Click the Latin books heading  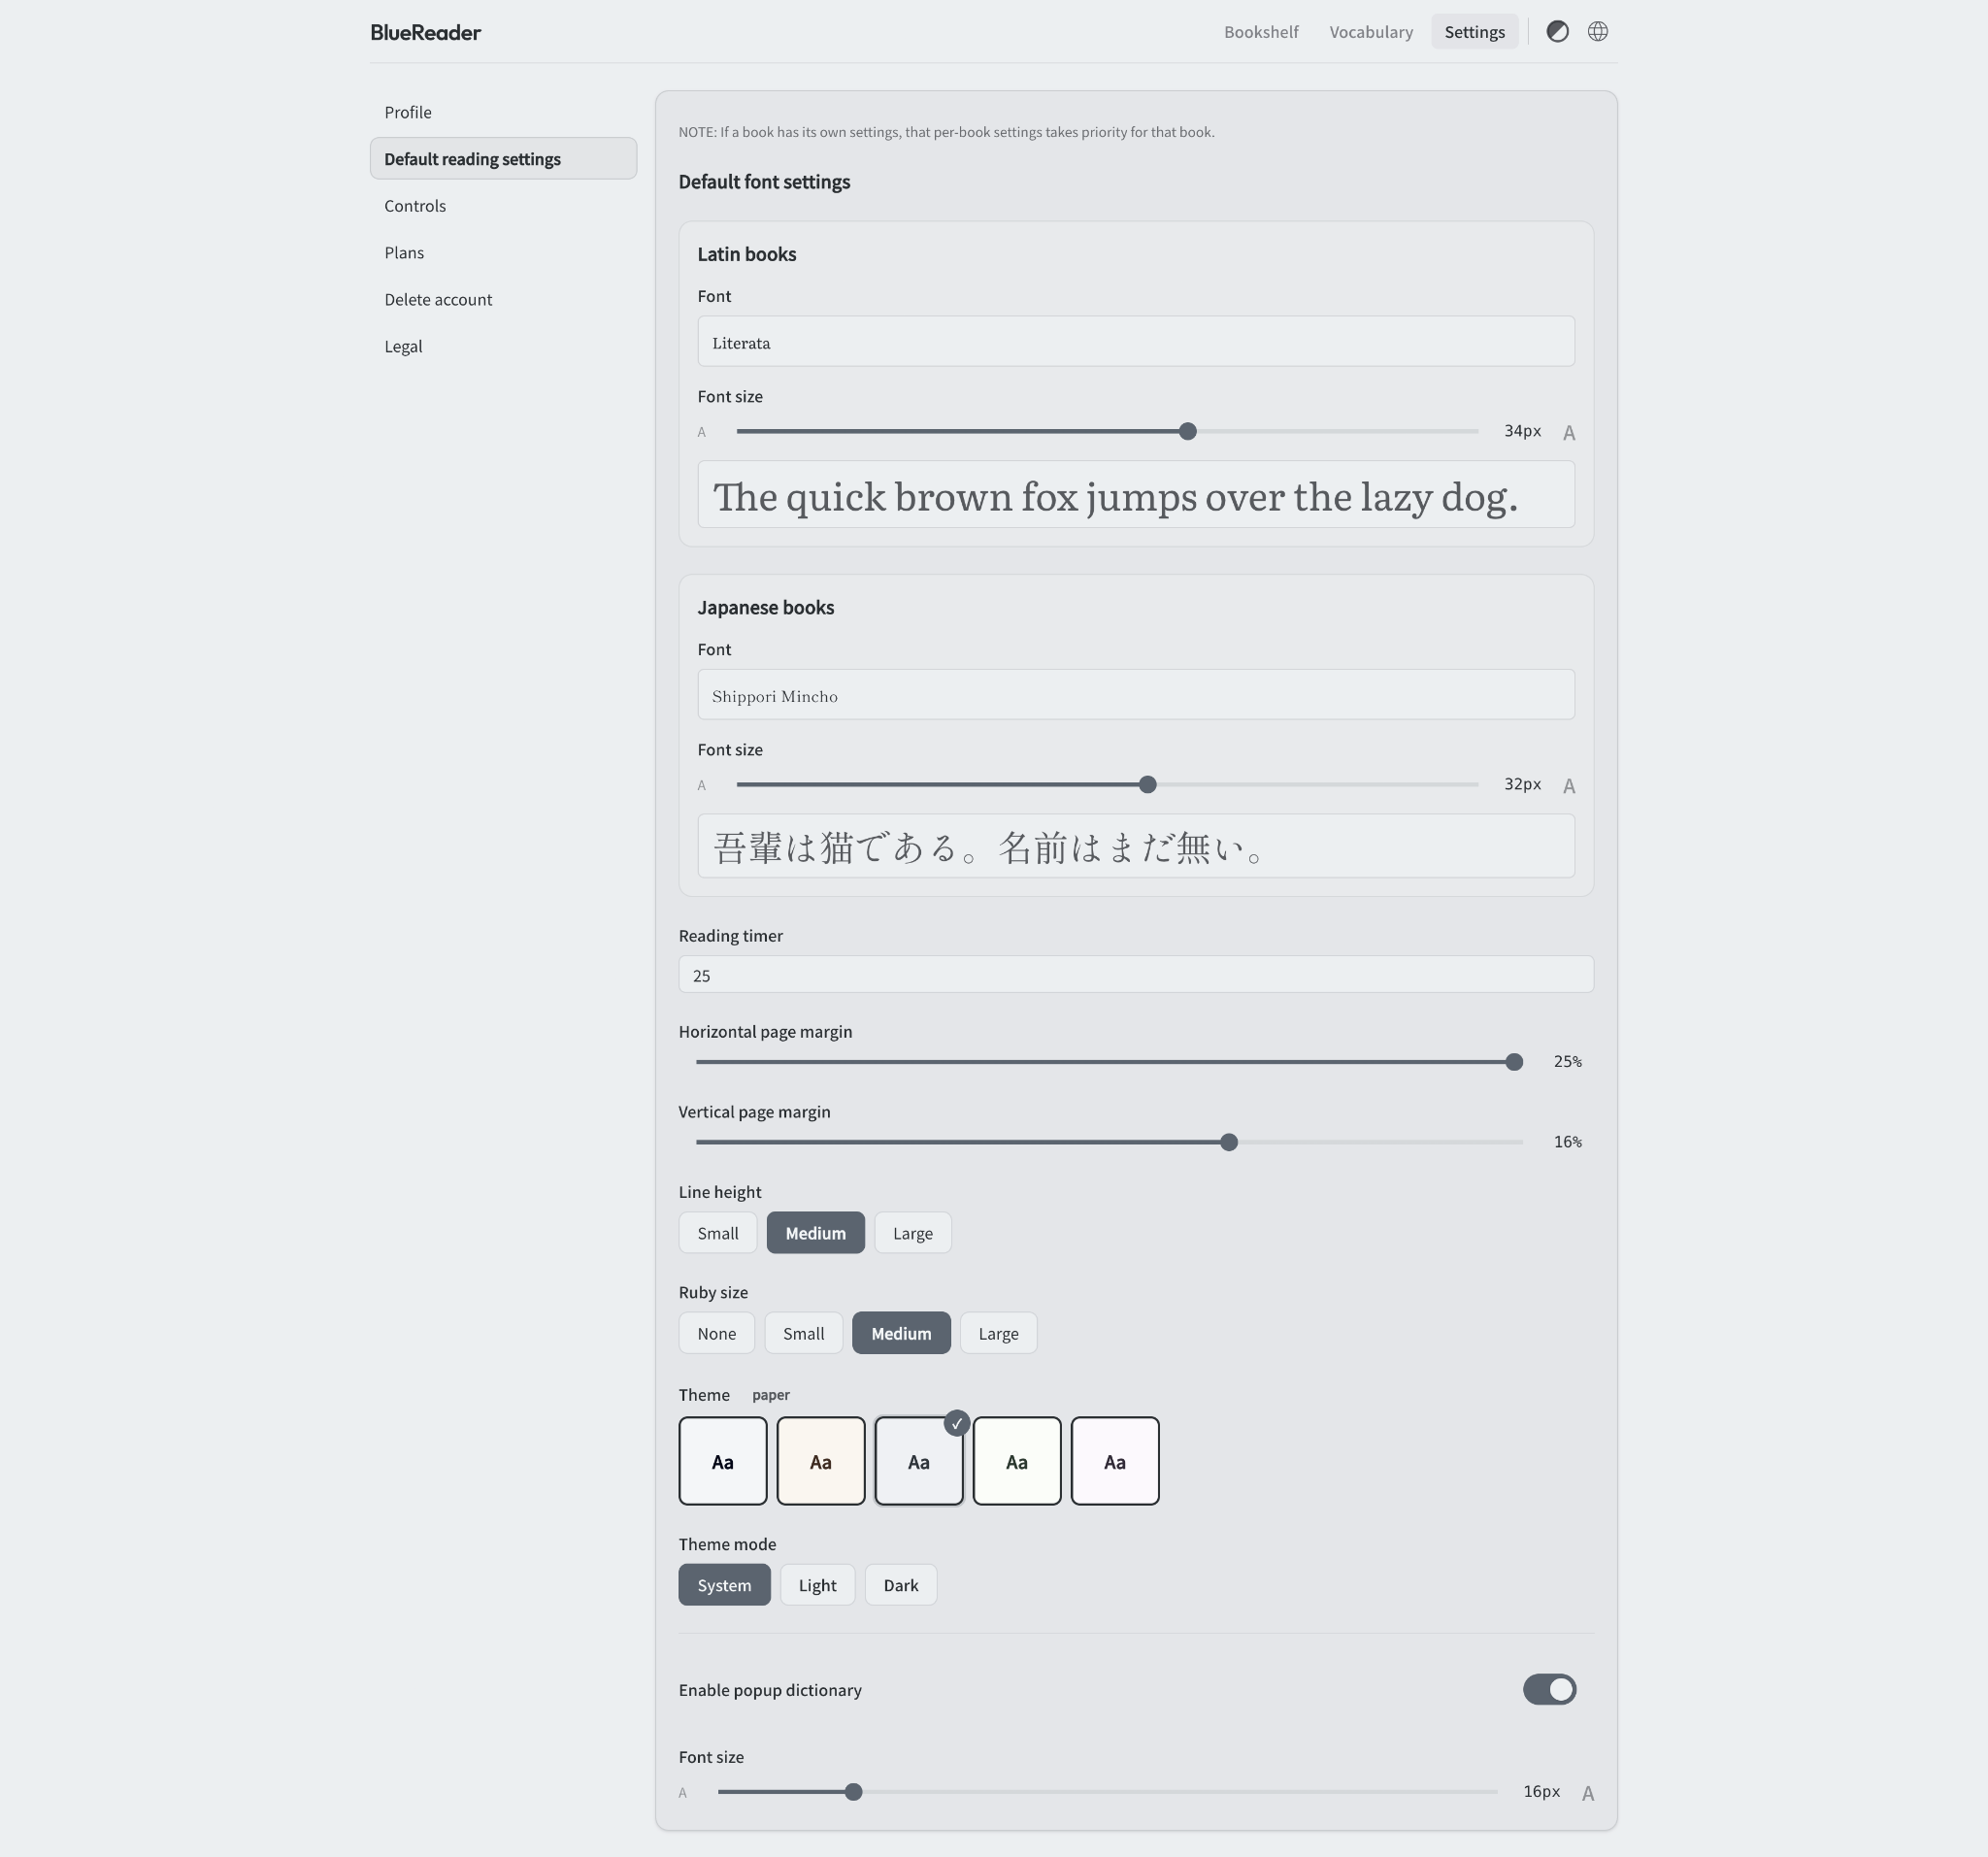coord(747,254)
